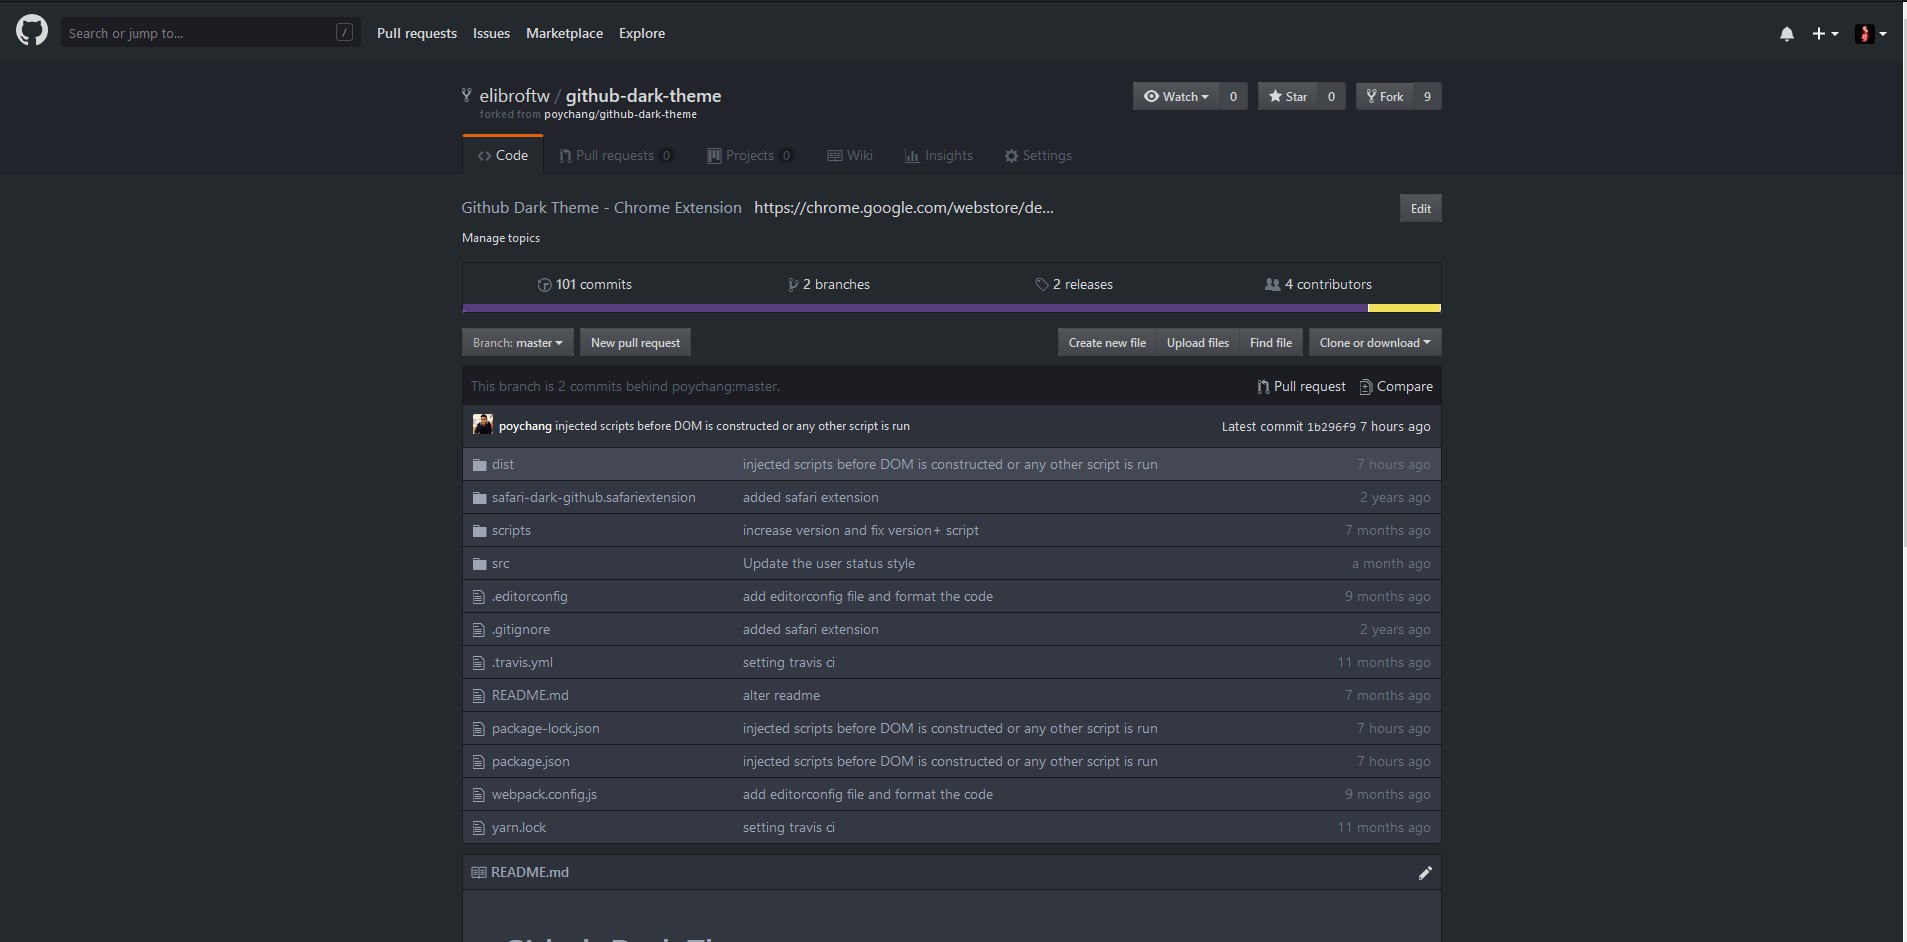Switch to the Code tab
This screenshot has height=942, width=1907.
[503, 155]
